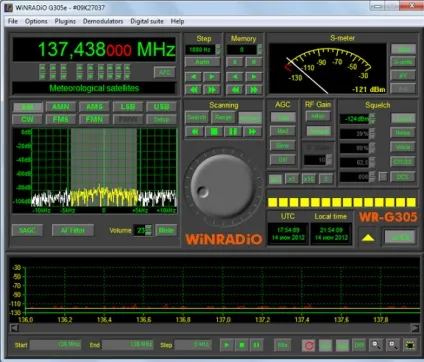
Task: Adjust Volume spinner arrows
Action: click(x=149, y=230)
